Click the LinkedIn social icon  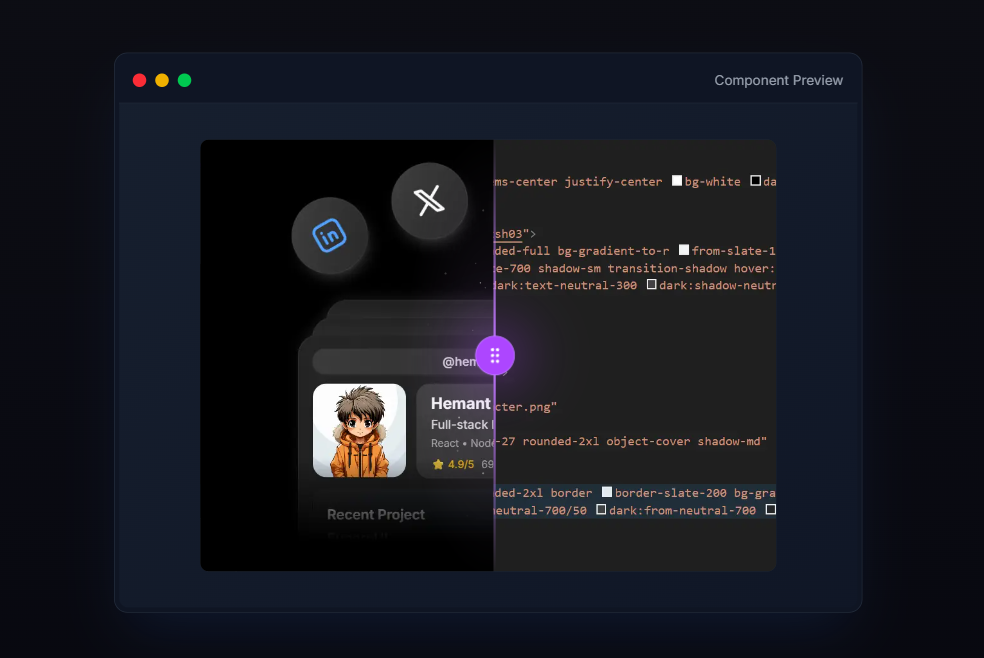tap(330, 236)
